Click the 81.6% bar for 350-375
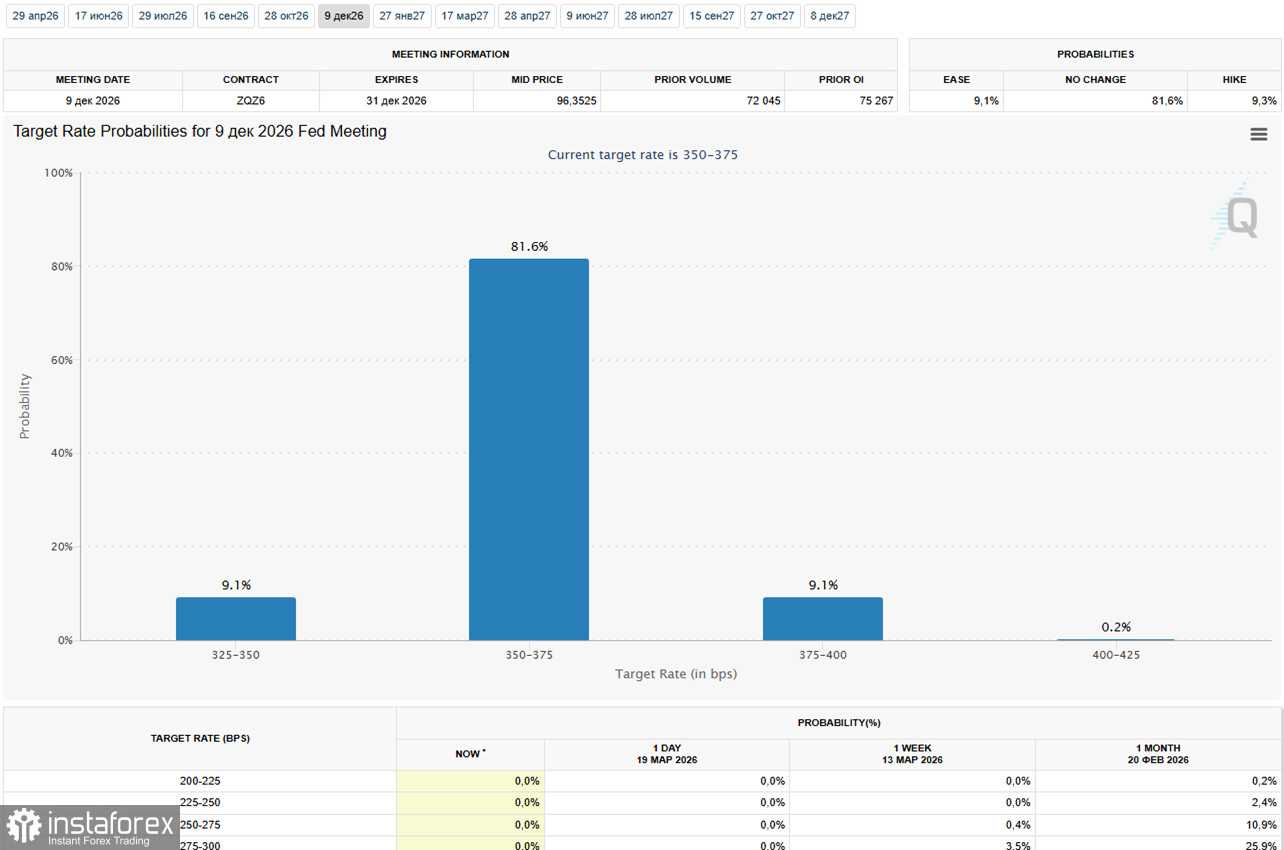The image size is (1284, 850). click(x=529, y=449)
